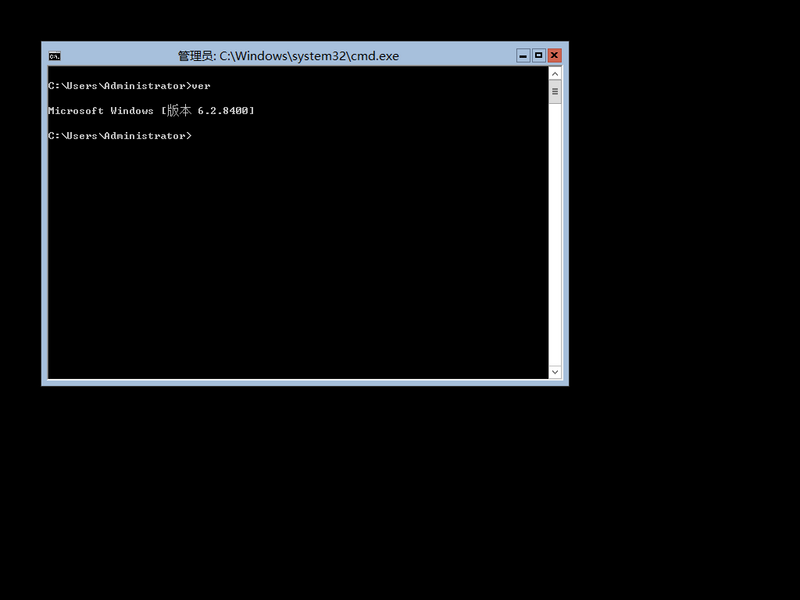The height and width of the screenshot is (600, 800).
Task: Click the vertical scrollbar thumb
Action: (555, 92)
